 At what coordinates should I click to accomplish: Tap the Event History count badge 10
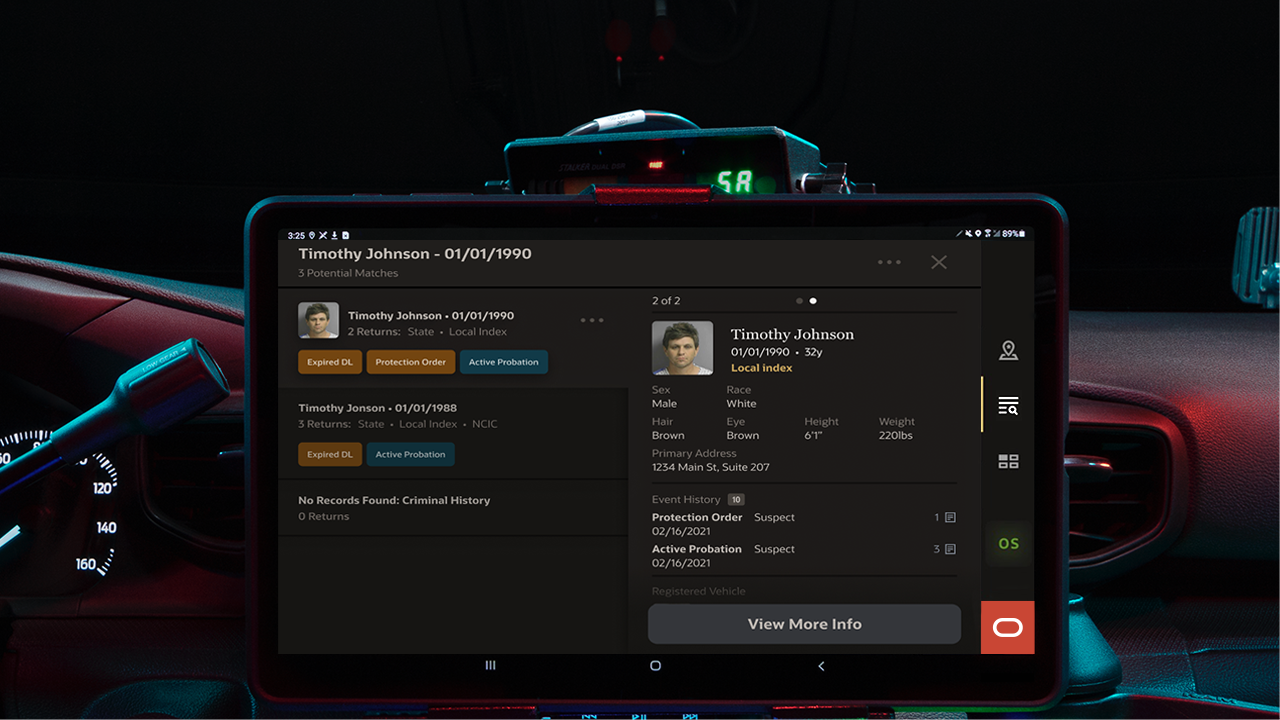click(x=736, y=500)
